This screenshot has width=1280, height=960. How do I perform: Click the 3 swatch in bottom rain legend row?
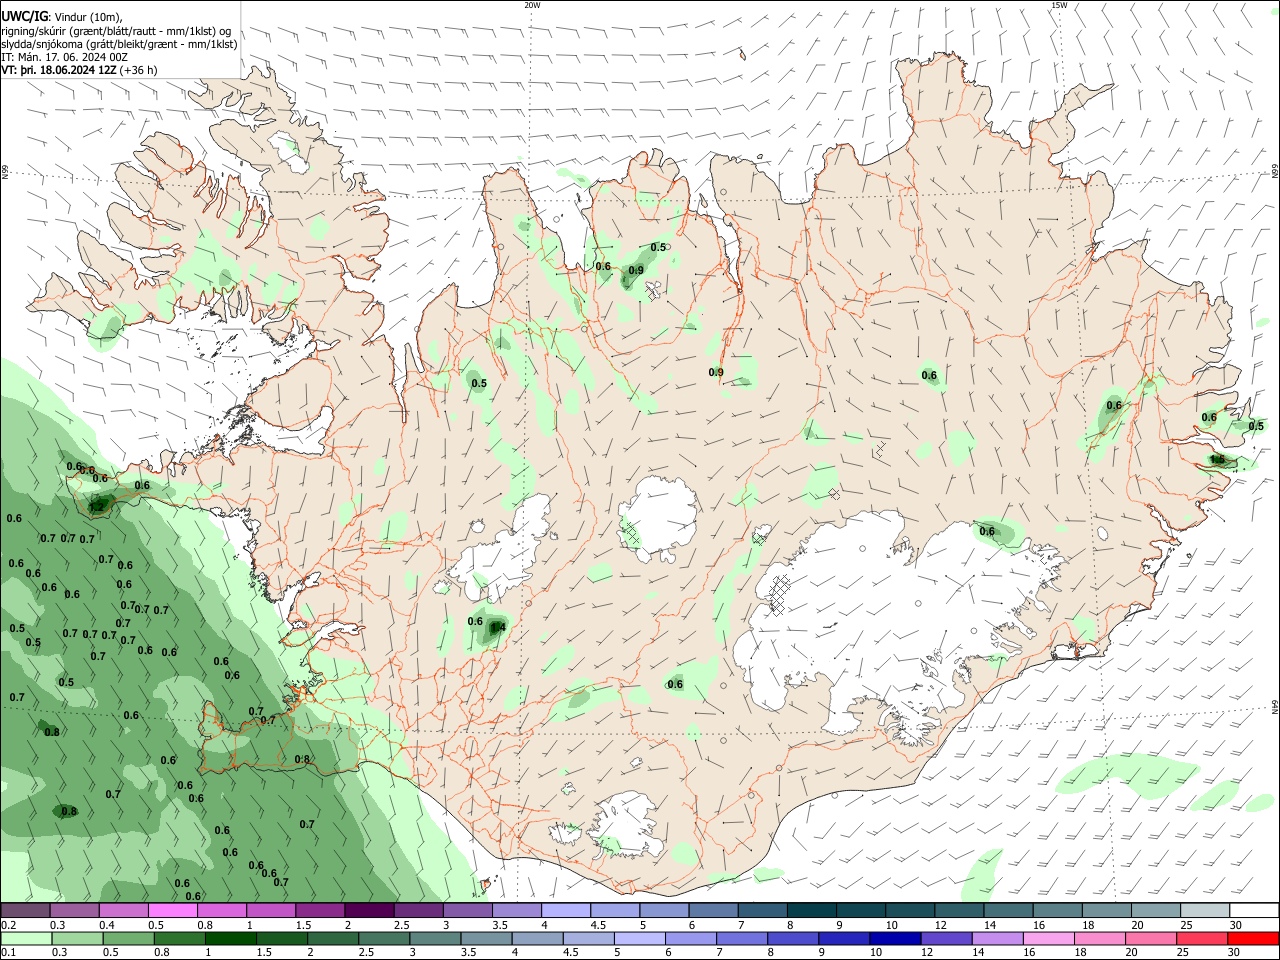[435, 939]
